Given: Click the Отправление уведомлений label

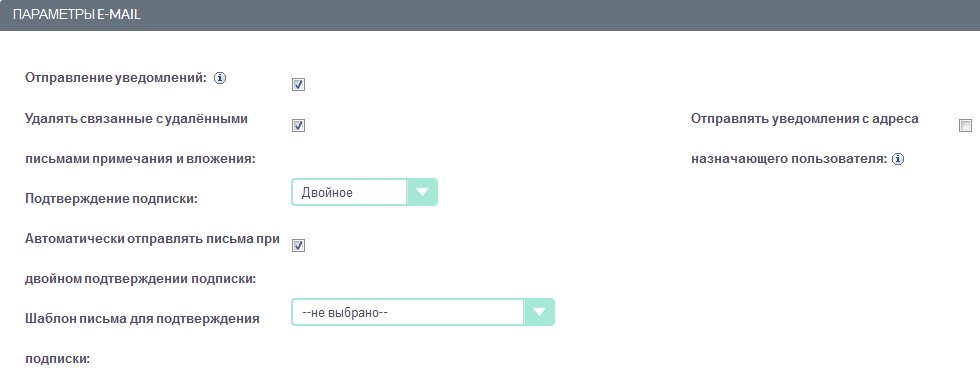Looking at the screenshot, I should tap(116, 78).
